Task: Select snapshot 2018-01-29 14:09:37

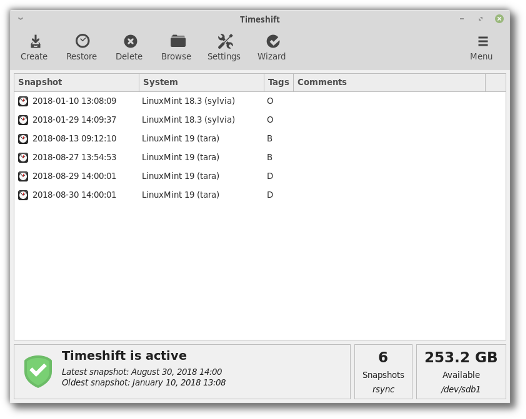Action: (x=260, y=120)
